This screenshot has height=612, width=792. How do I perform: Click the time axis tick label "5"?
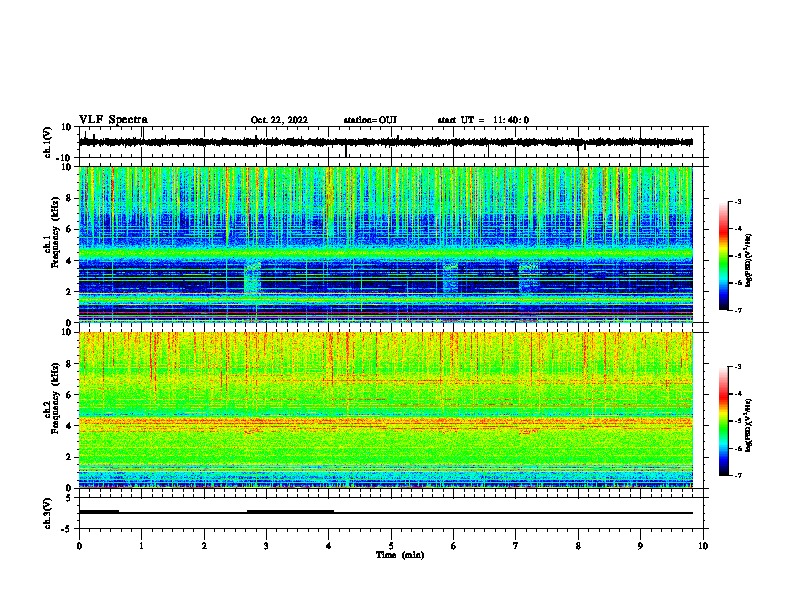click(391, 546)
